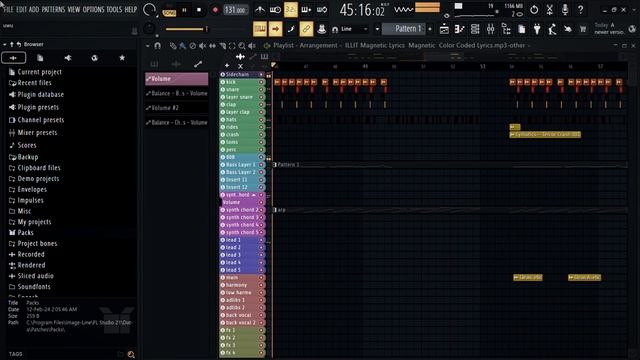Expand the Demo projects folder
The width and height of the screenshot is (640, 360).
coord(34,179)
